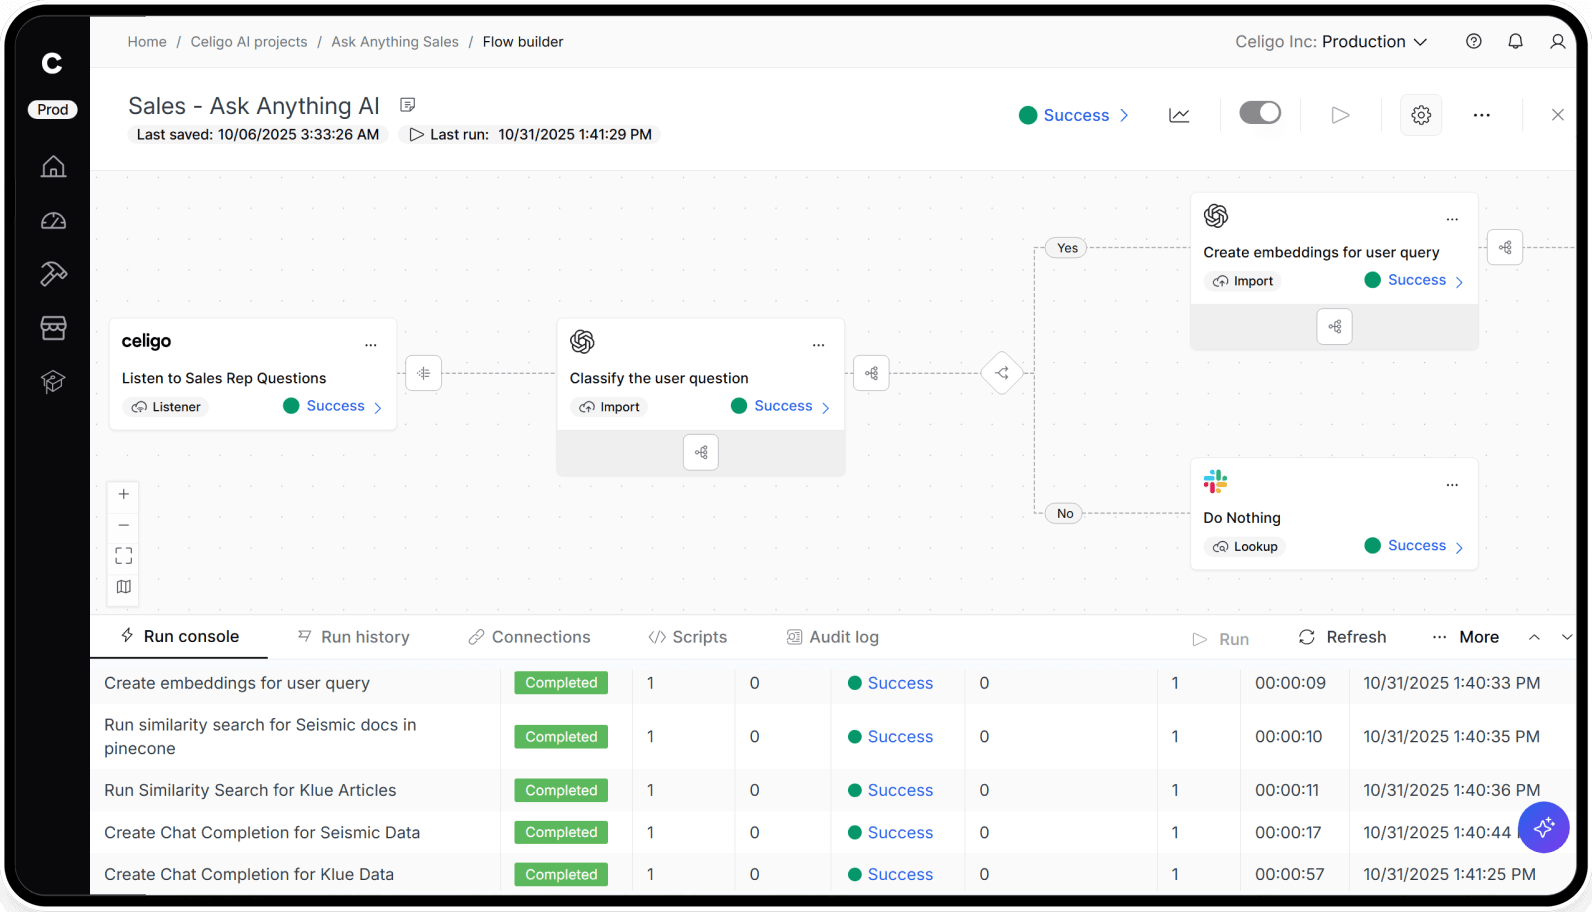Click the fit-to-screen icon on canvas

(124, 556)
